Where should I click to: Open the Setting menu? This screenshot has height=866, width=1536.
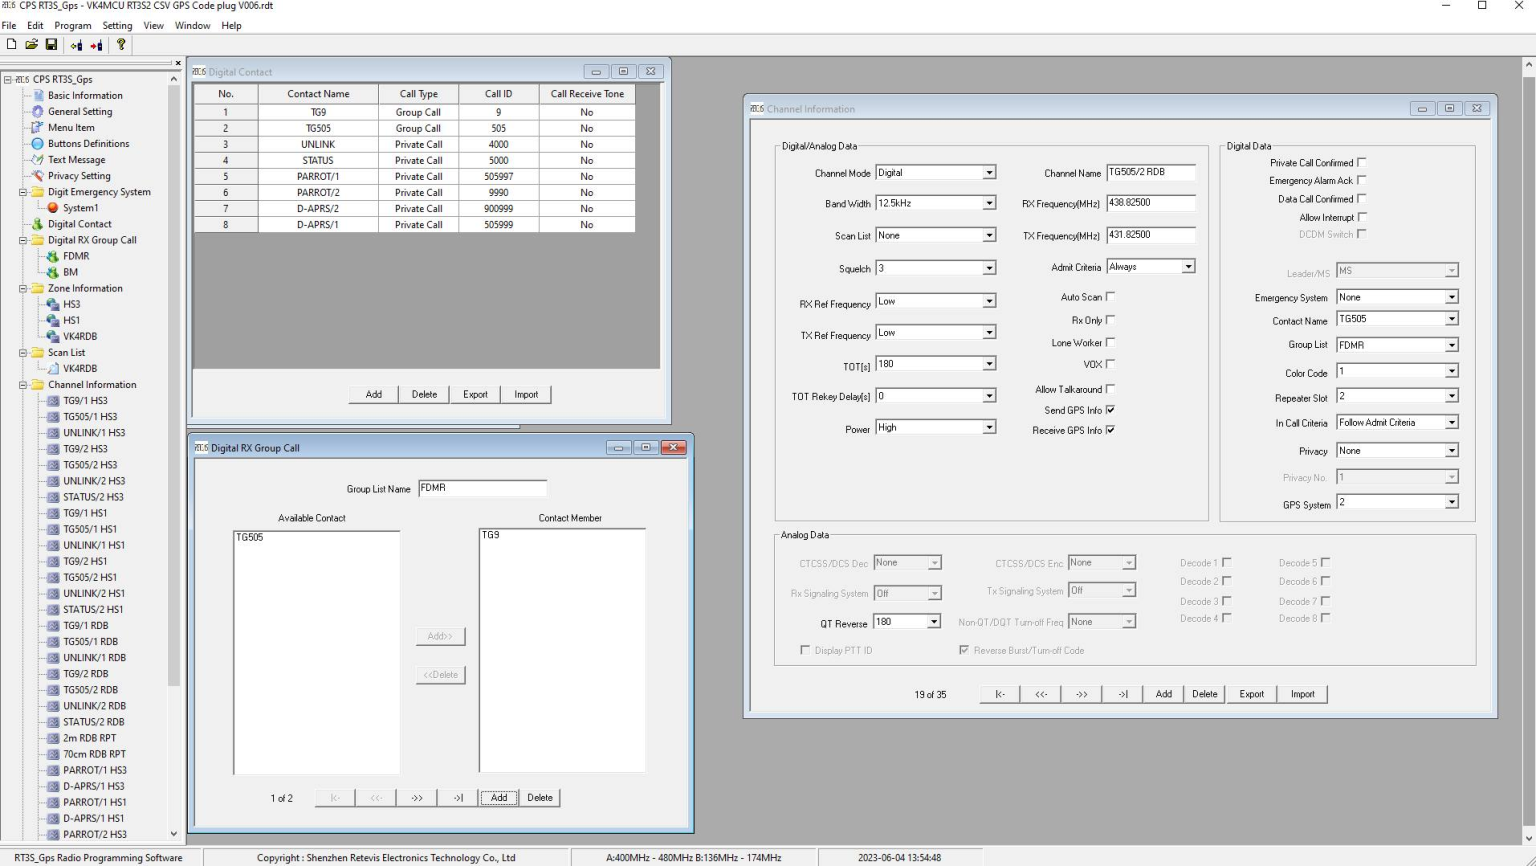(117, 25)
